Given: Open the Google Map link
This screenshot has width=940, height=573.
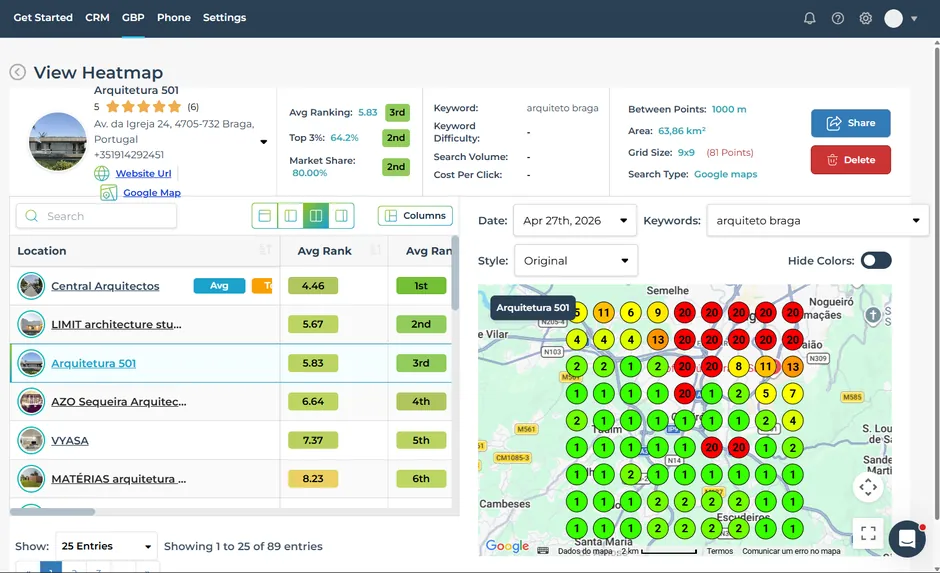Looking at the screenshot, I should click(x=152, y=192).
